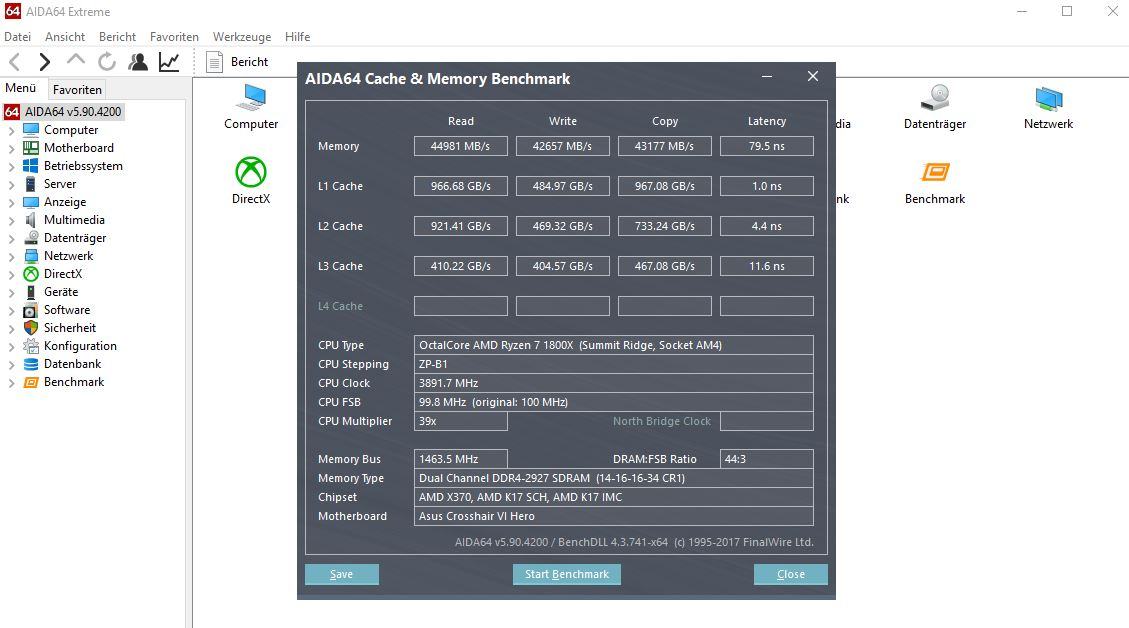Click the Memory Bus 1463.5 MHz value
The width and height of the screenshot is (1129, 628).
tap(461, 459)
